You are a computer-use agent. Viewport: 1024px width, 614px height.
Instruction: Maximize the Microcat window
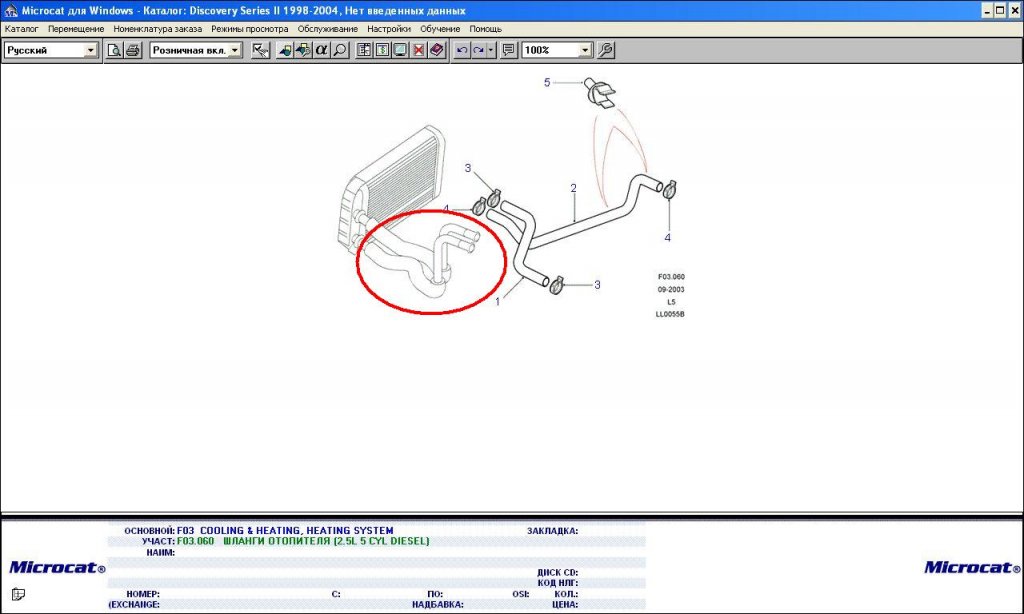999,10
